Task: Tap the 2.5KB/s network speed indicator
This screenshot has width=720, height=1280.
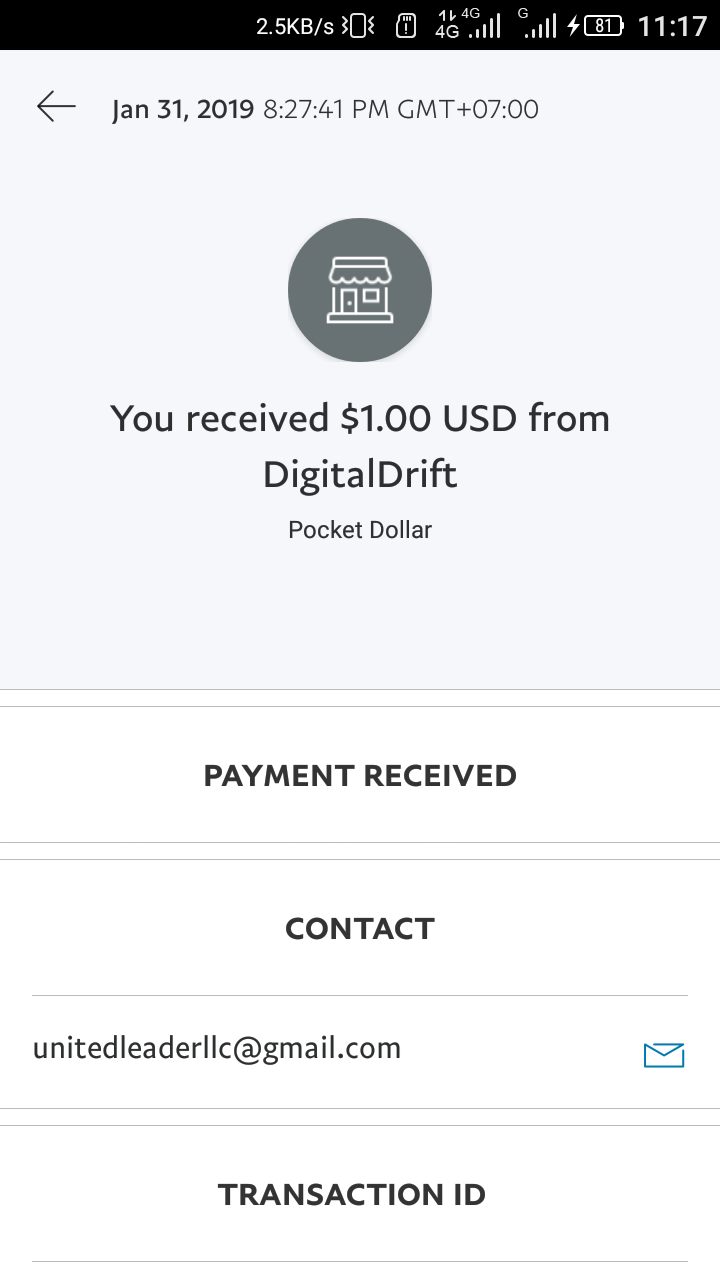Action: [295, 27]
